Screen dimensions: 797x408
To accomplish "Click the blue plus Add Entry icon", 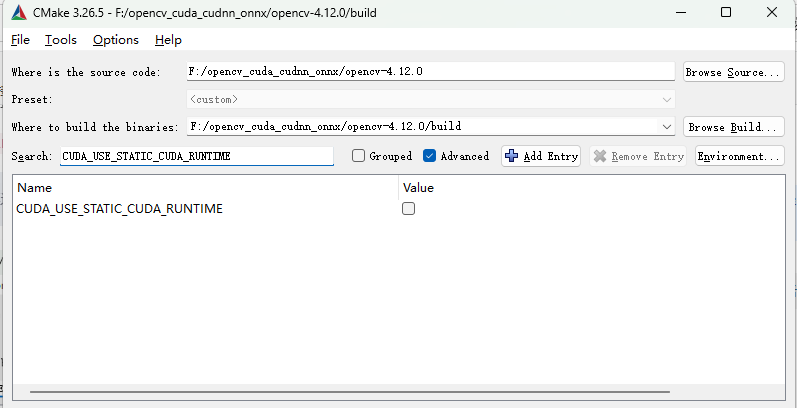I will pyautogui.click(x=512, y=156).
